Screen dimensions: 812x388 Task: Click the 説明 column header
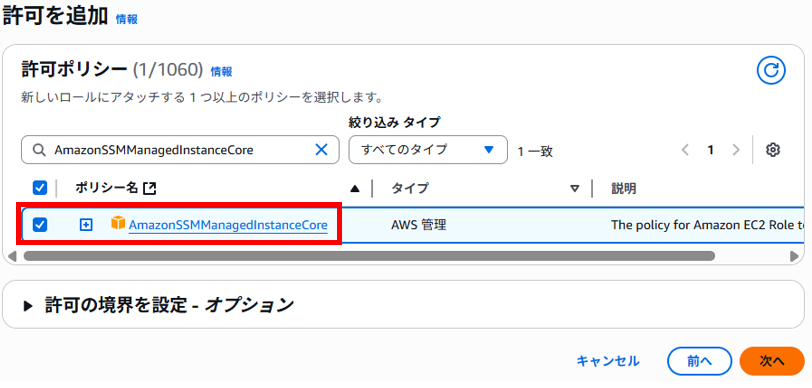(x=624, y=188)
